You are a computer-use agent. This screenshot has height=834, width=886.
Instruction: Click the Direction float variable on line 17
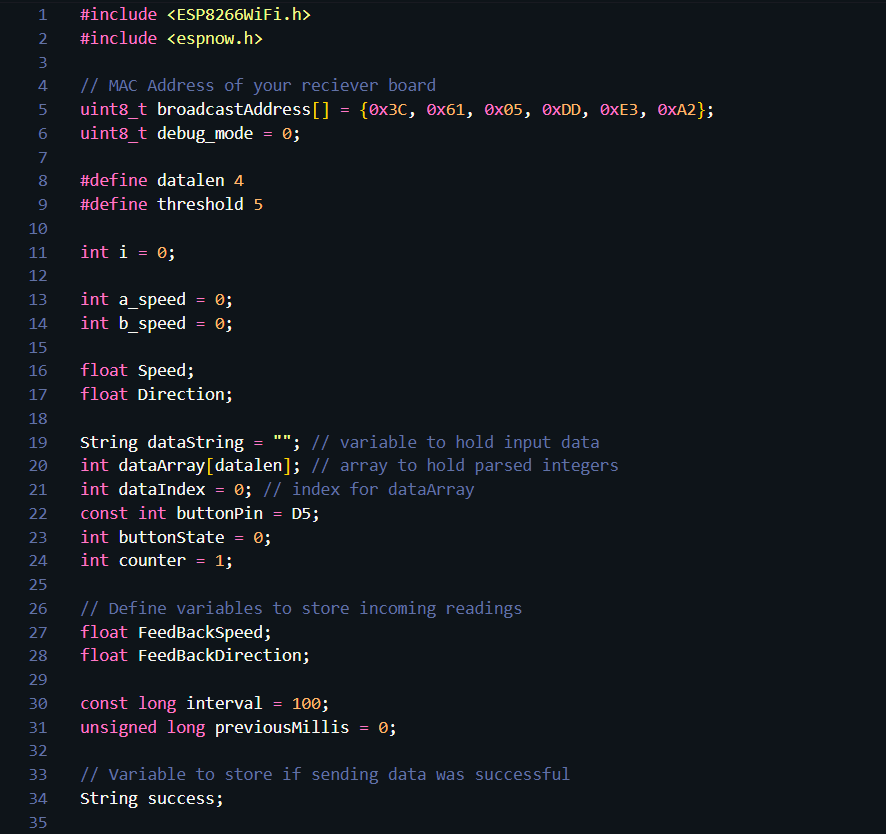click(181, 394)
